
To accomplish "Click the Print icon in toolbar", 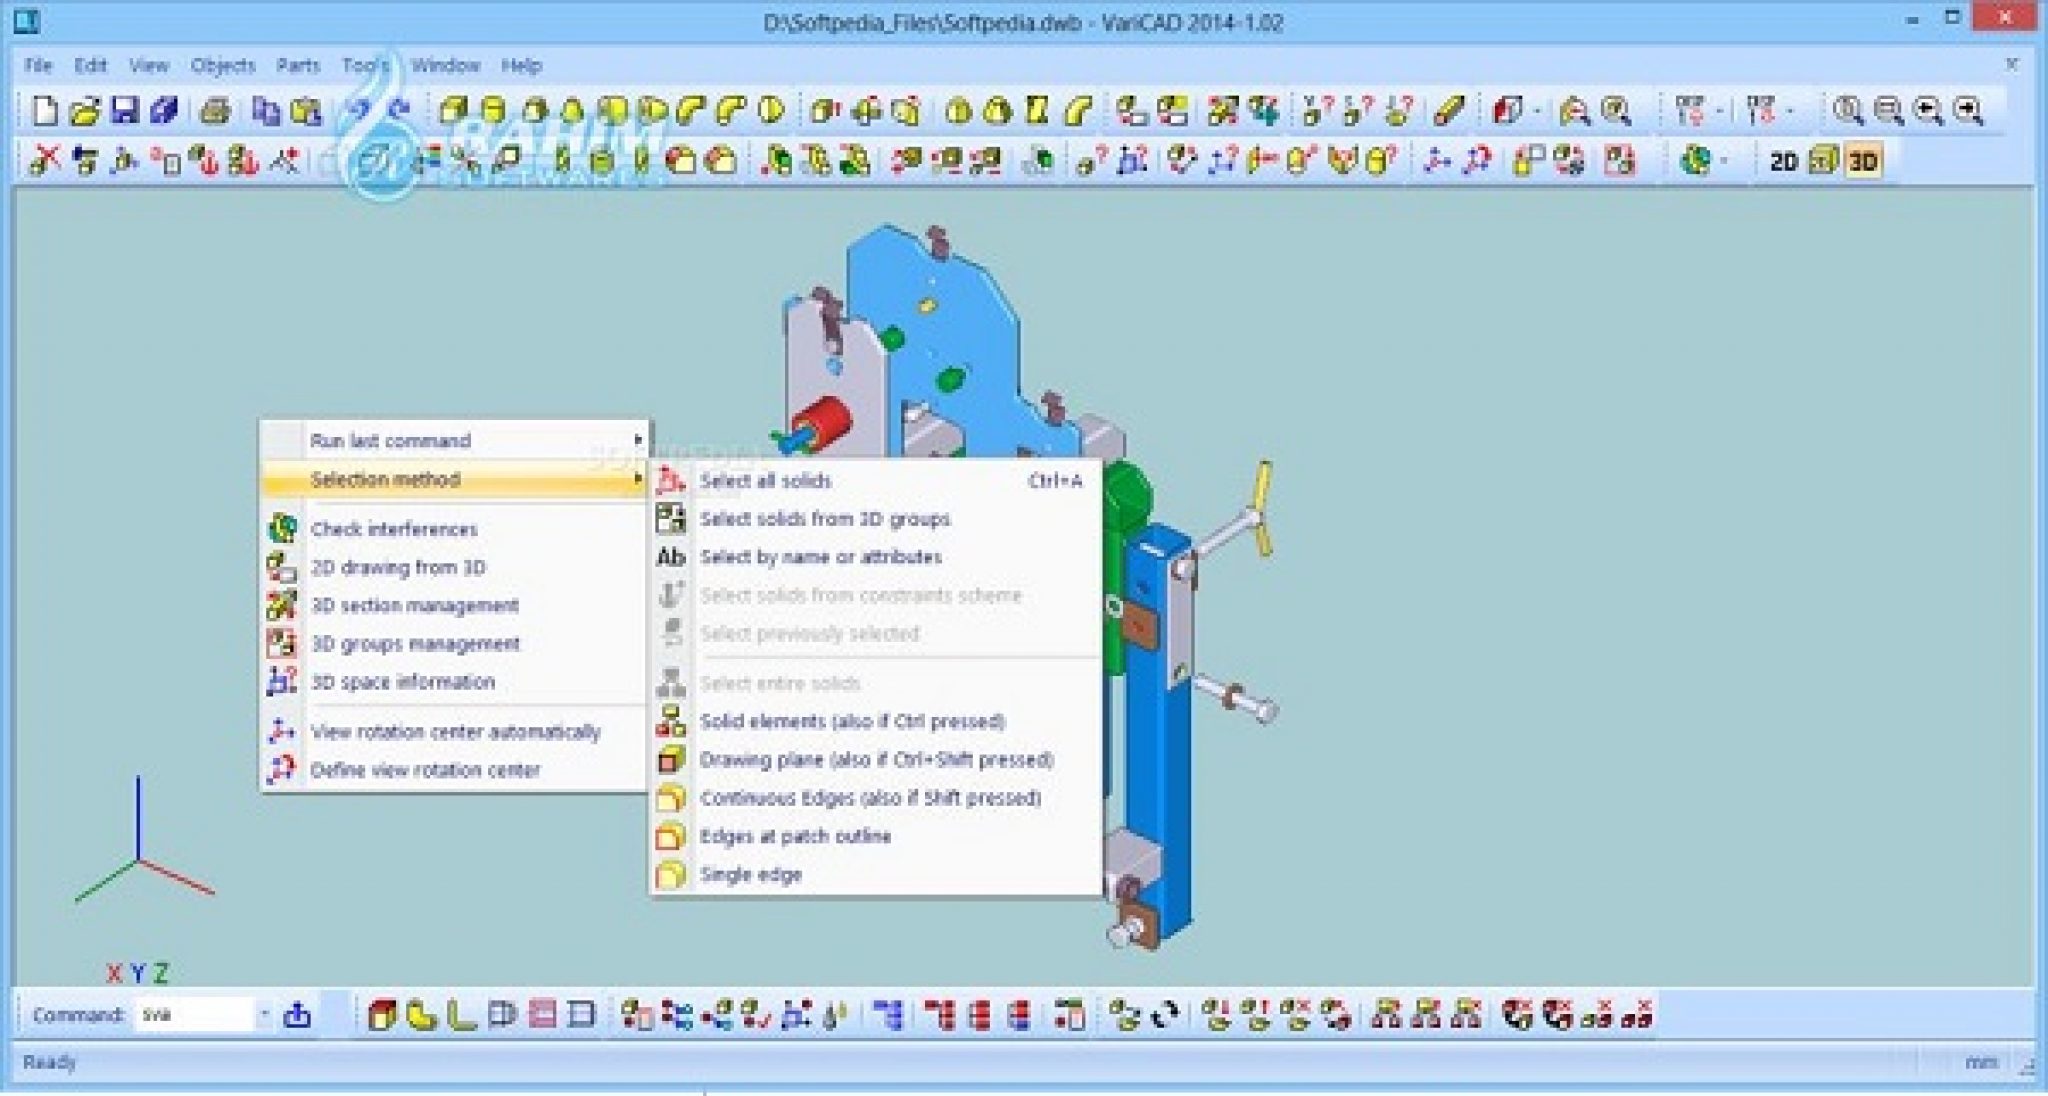I will tap(215, 110).
